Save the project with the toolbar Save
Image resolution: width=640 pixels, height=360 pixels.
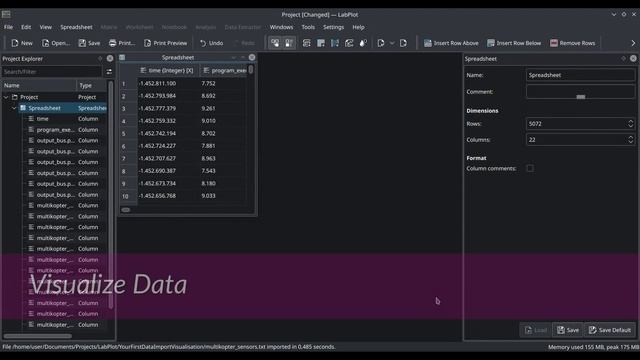click(89, 43)
